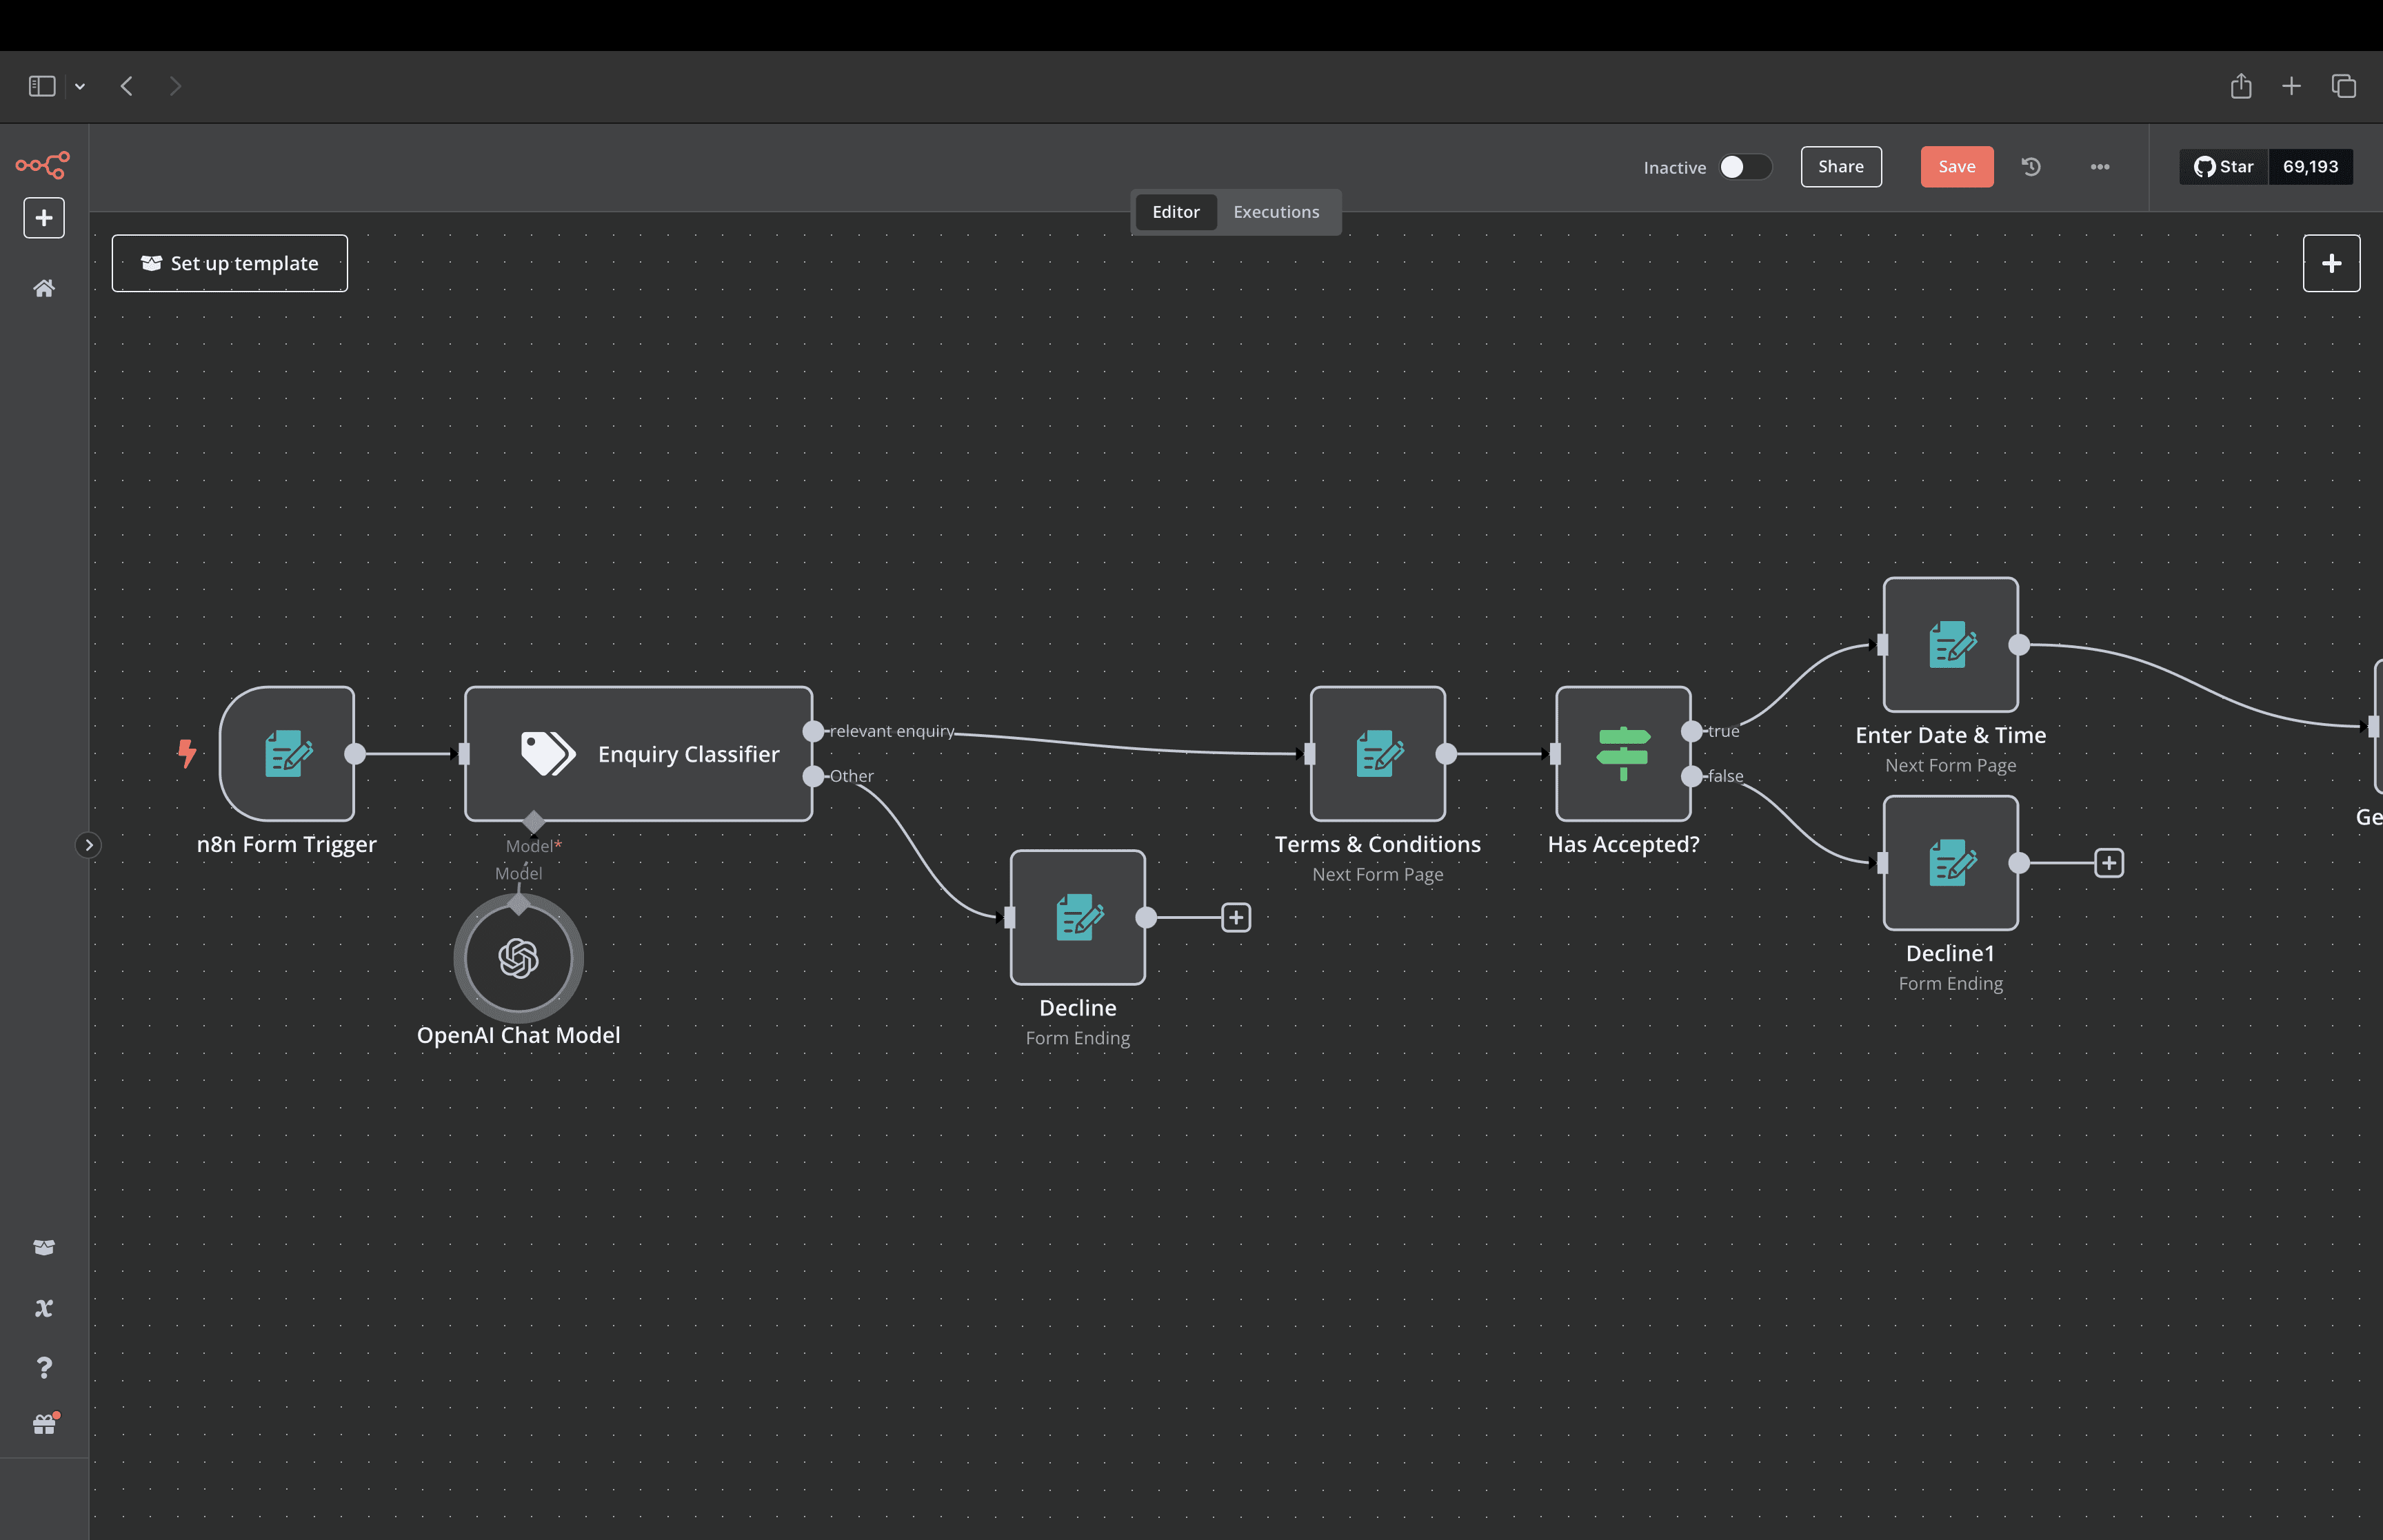
Task: Toggle the workflow Inactive switch
Action: [x=1745, y=167]
